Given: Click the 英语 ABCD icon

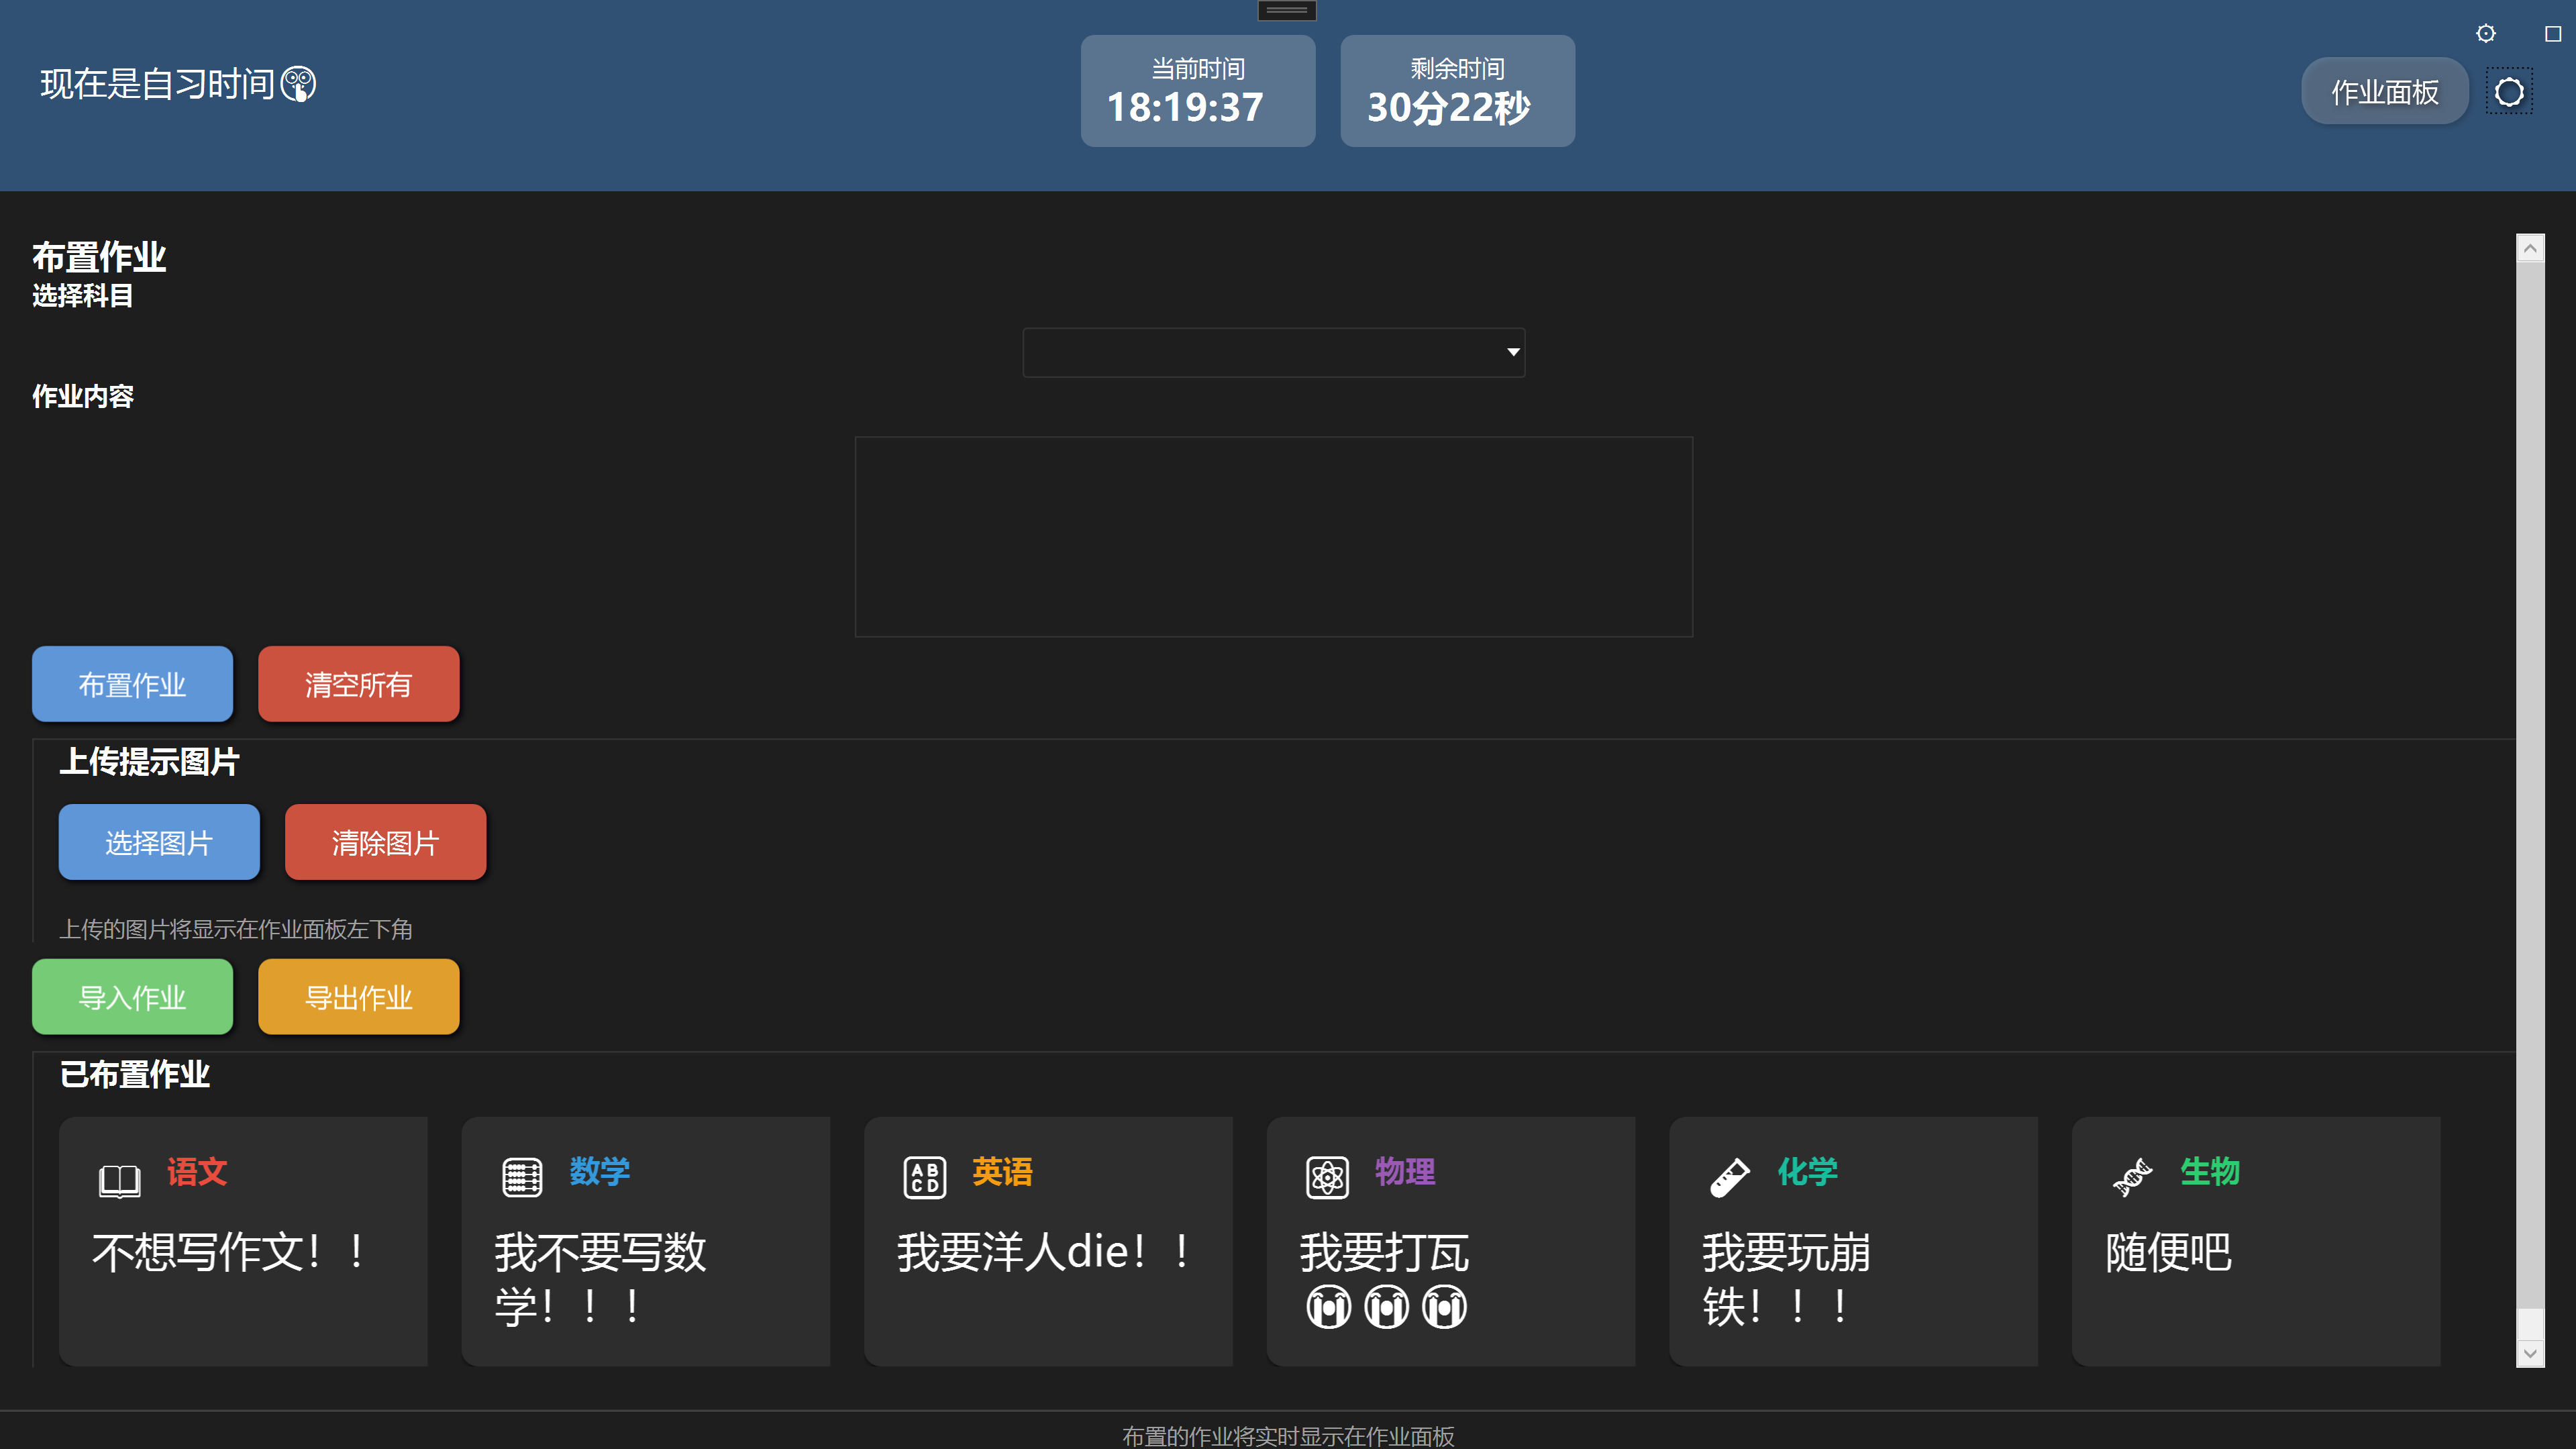Looking at the screenshot, I should pos(924,1177).
